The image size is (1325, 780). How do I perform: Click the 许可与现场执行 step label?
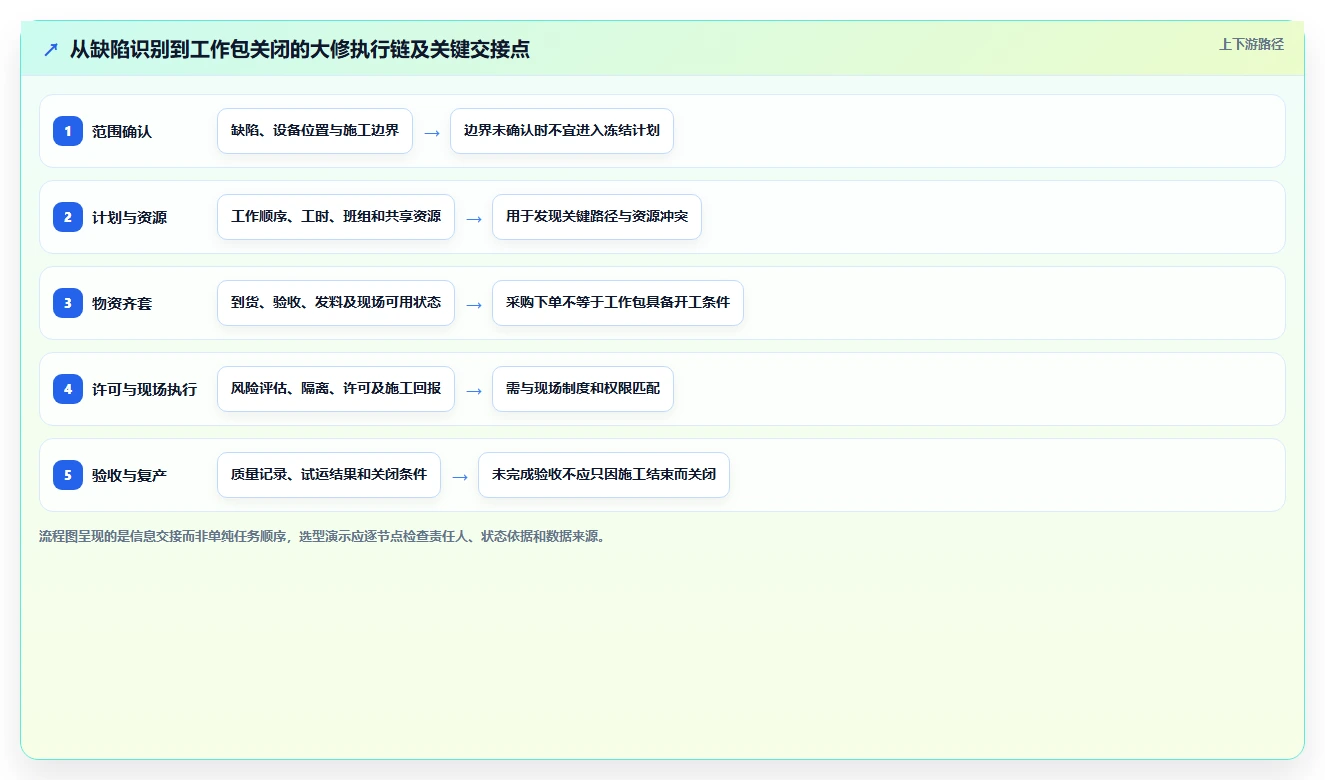click(145, 389)
